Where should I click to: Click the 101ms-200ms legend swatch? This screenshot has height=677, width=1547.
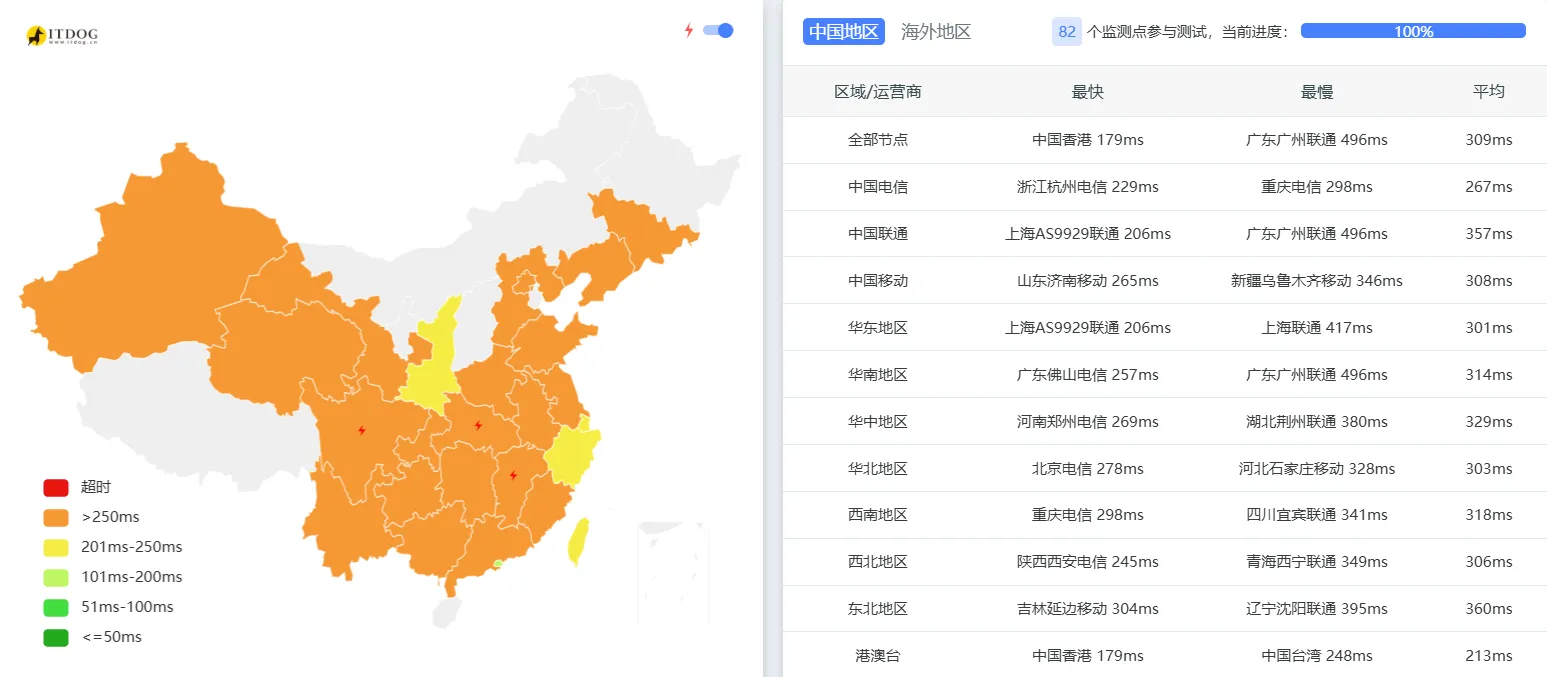click(x=56, y=577)
